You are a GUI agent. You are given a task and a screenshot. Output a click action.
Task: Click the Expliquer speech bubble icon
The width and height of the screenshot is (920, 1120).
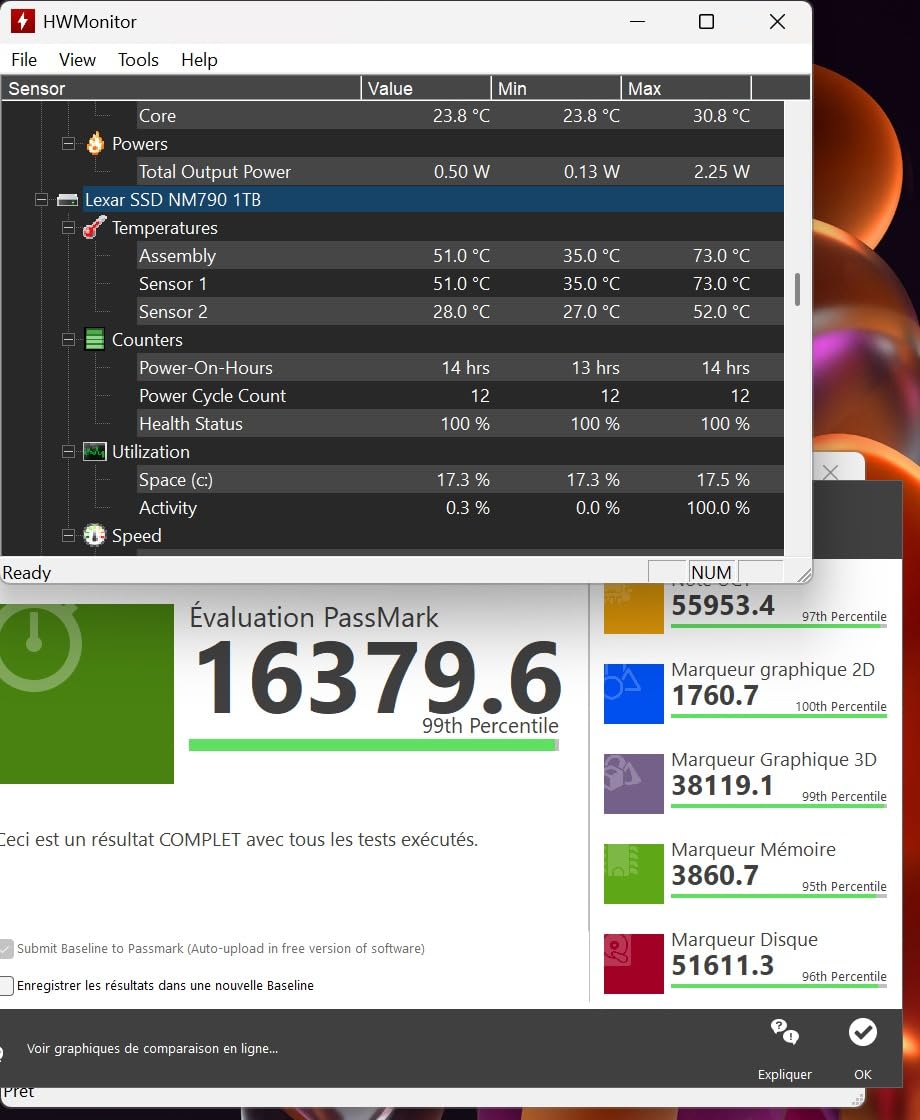(784, 1031)
